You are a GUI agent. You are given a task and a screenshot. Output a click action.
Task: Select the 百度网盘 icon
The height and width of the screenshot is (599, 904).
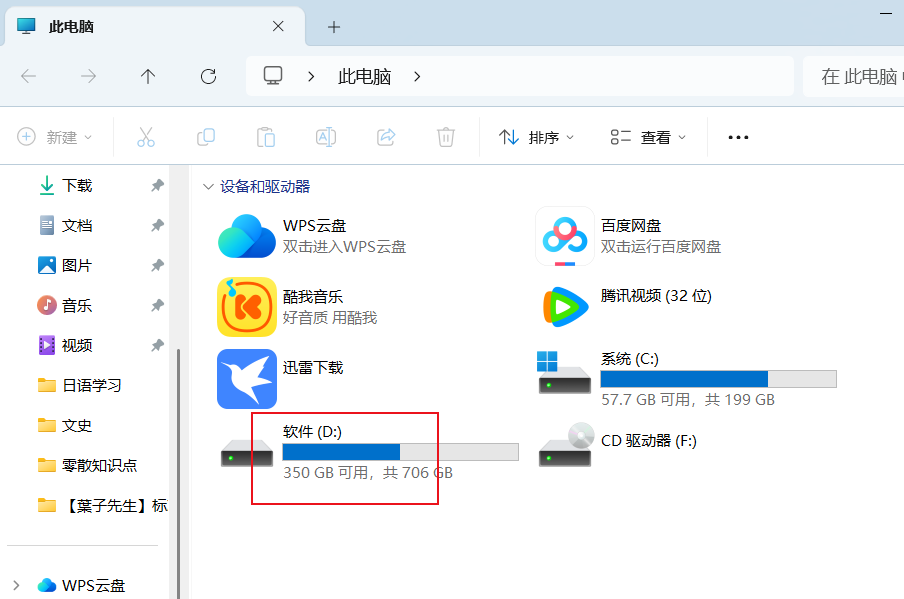(x=564, y=236)
